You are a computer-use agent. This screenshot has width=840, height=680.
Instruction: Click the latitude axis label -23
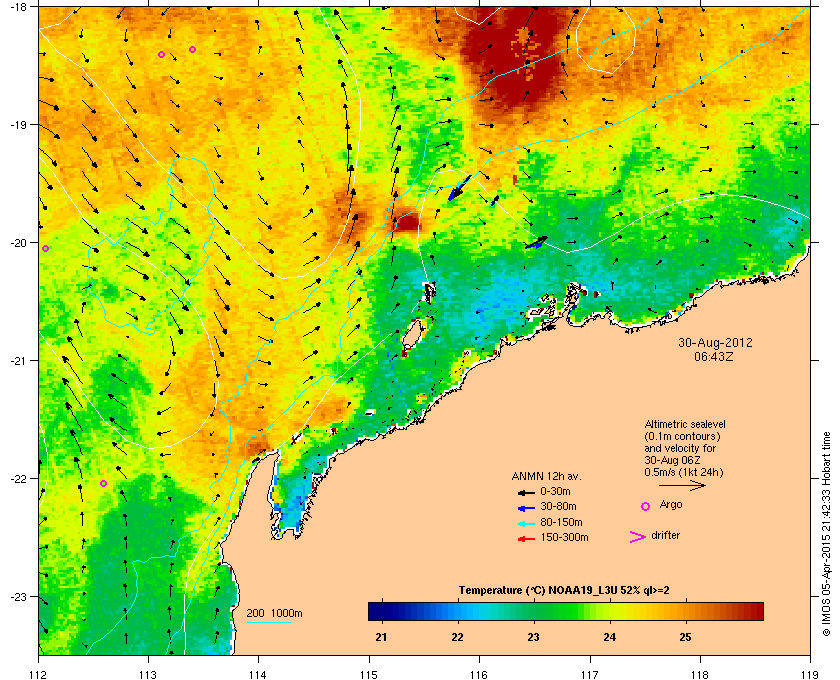(18, 596)
